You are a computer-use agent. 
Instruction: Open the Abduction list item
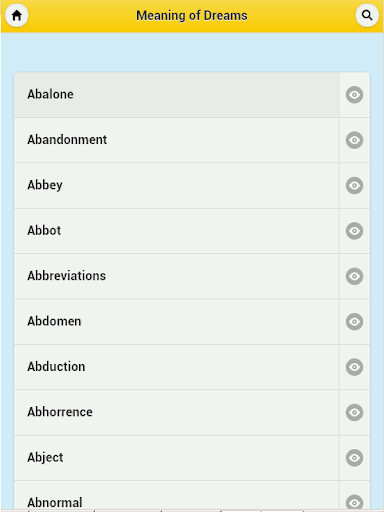(176, 367)
